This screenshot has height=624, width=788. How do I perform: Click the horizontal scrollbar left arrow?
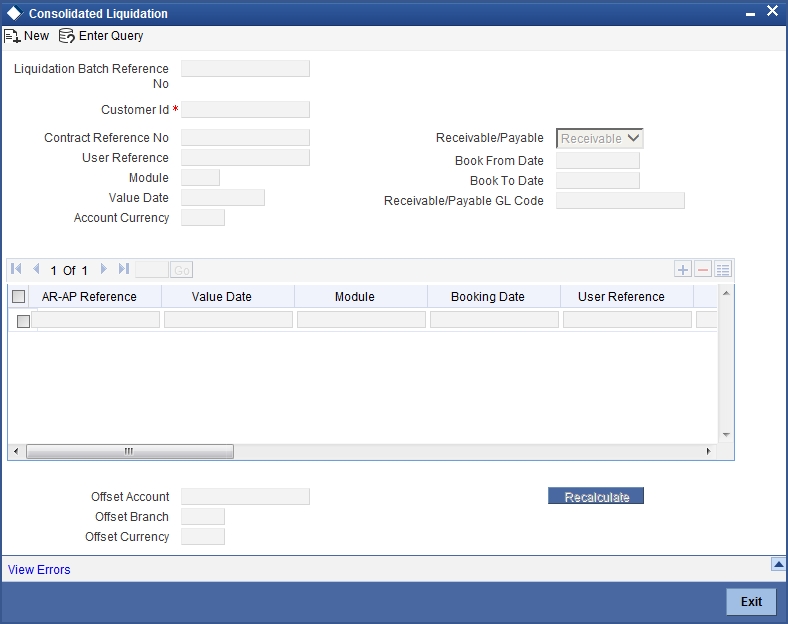[x=16, y=451]
